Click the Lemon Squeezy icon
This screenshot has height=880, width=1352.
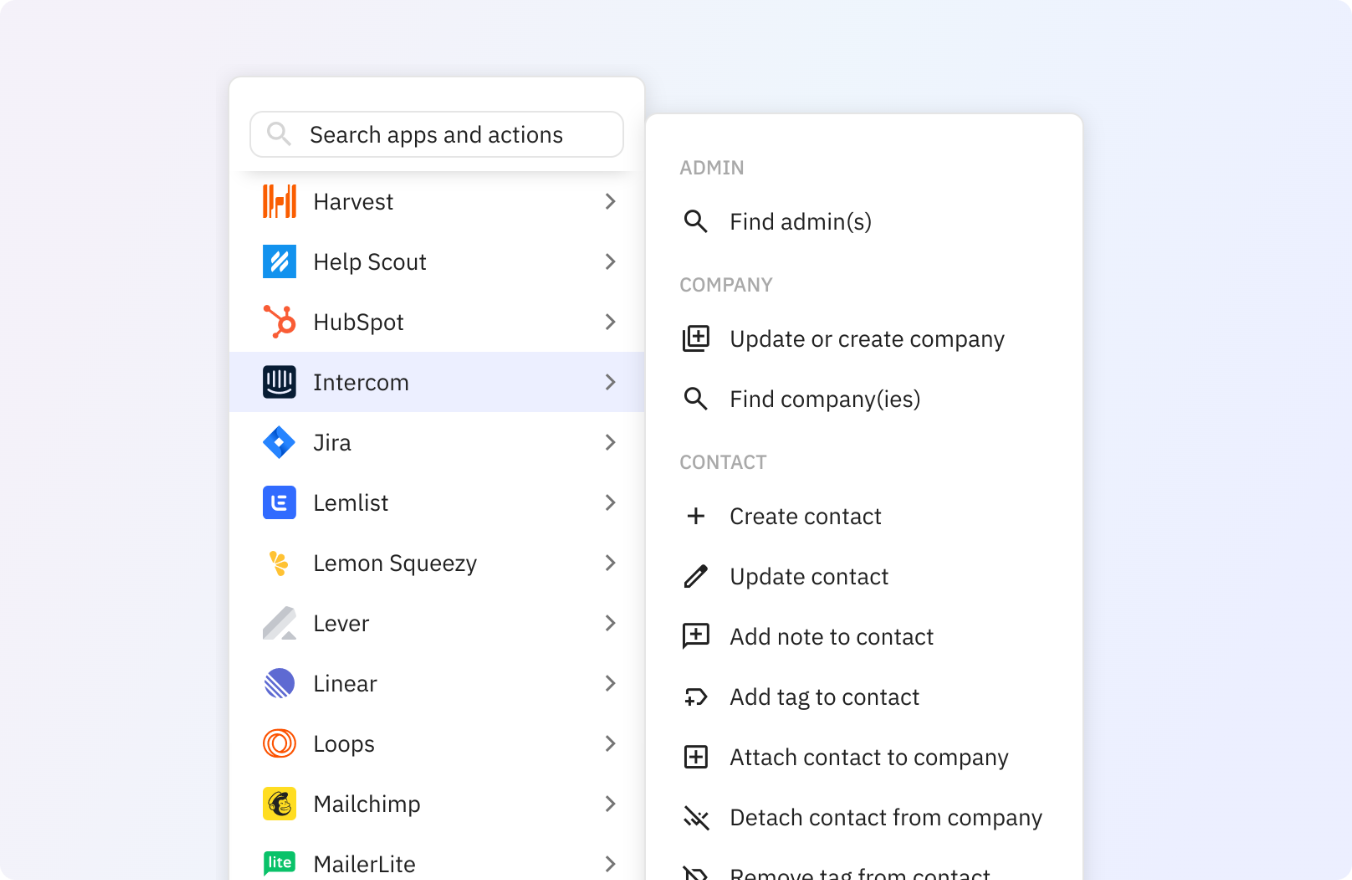[x=279, y=563]
